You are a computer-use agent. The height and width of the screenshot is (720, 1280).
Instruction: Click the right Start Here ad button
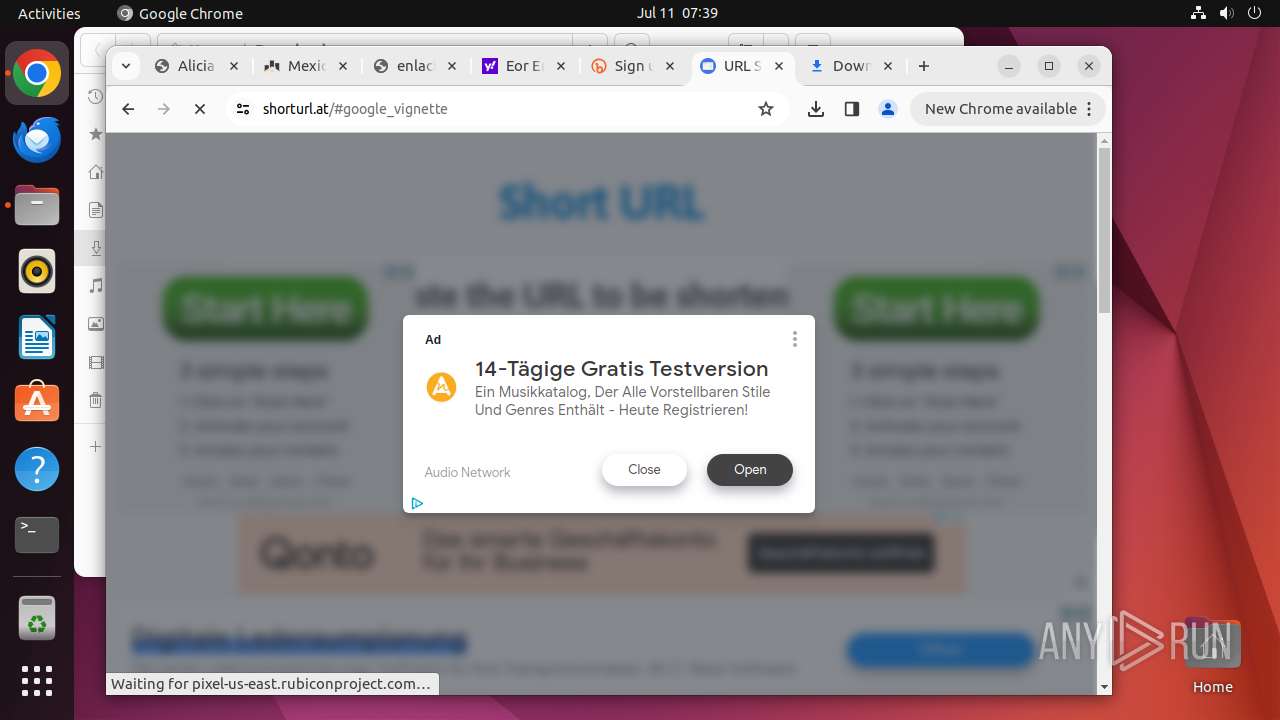(937, 309)
